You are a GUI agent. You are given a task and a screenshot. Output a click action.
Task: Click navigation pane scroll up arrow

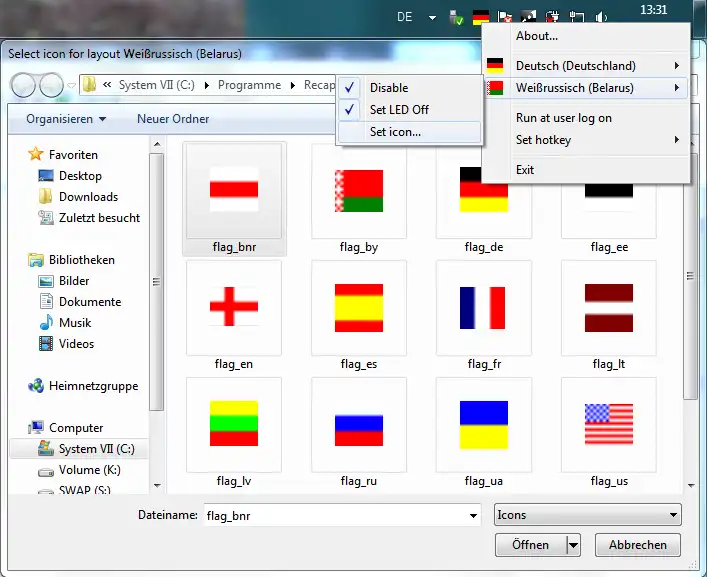[157, 144]
